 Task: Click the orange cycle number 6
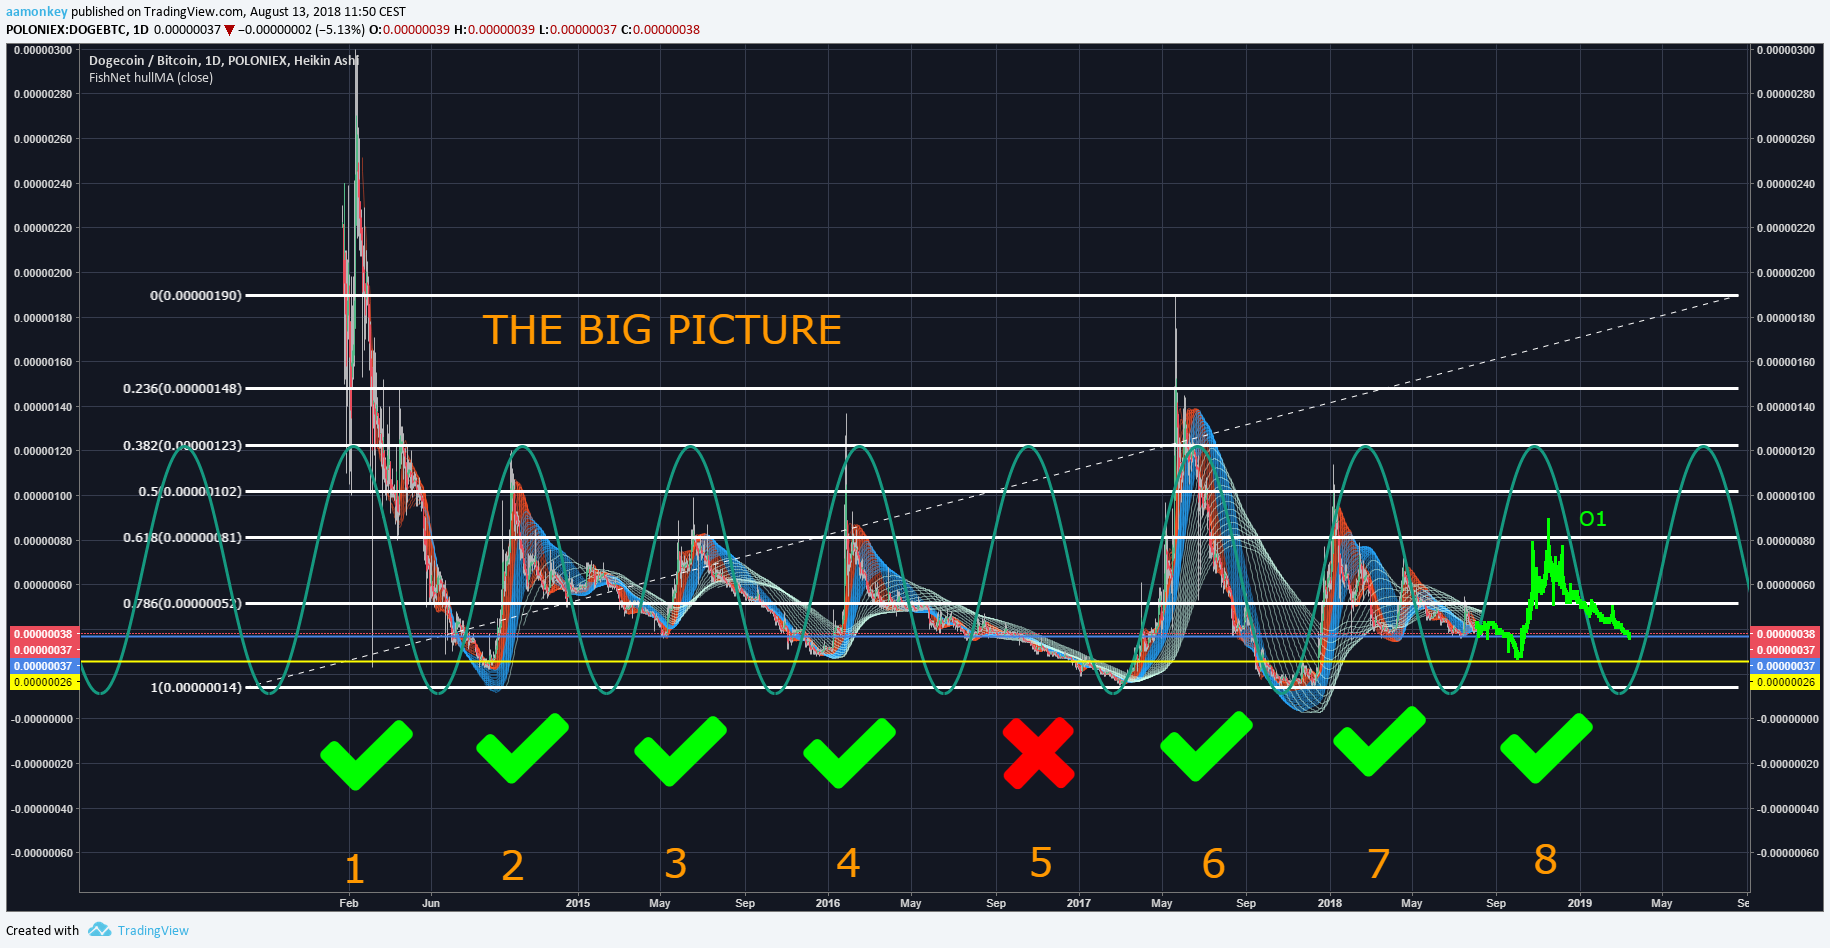[x=1213, y=864]
